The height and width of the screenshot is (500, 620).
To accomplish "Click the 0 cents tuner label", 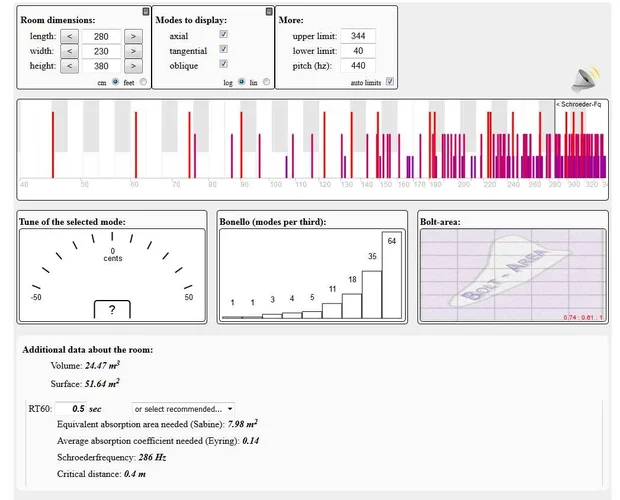I will click(x=113, y=255).
